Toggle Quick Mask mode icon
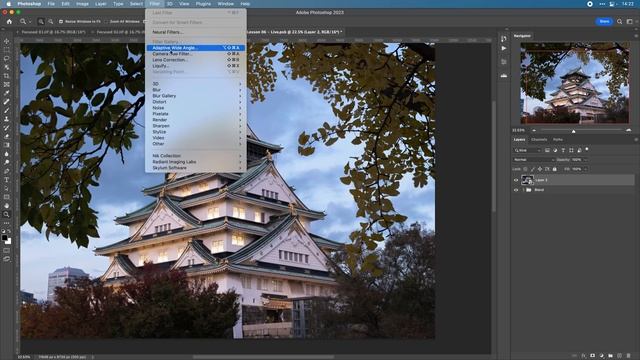The image size is (640, 360). coord(7,250)
